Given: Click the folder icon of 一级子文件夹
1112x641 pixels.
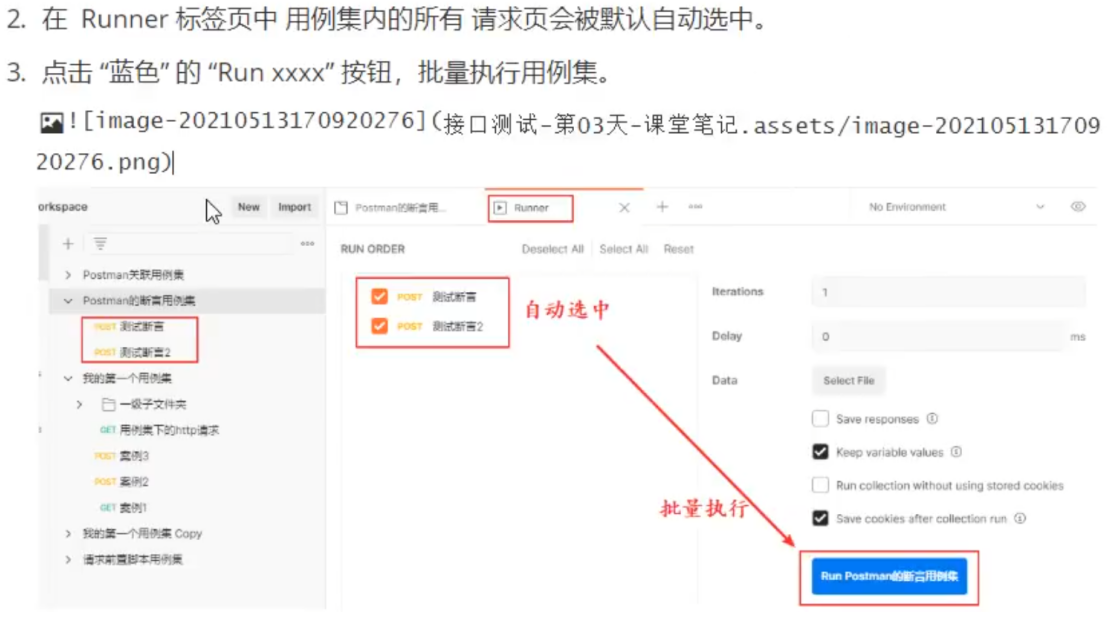Looking at the screenshot, I should [x=109, y=404].
